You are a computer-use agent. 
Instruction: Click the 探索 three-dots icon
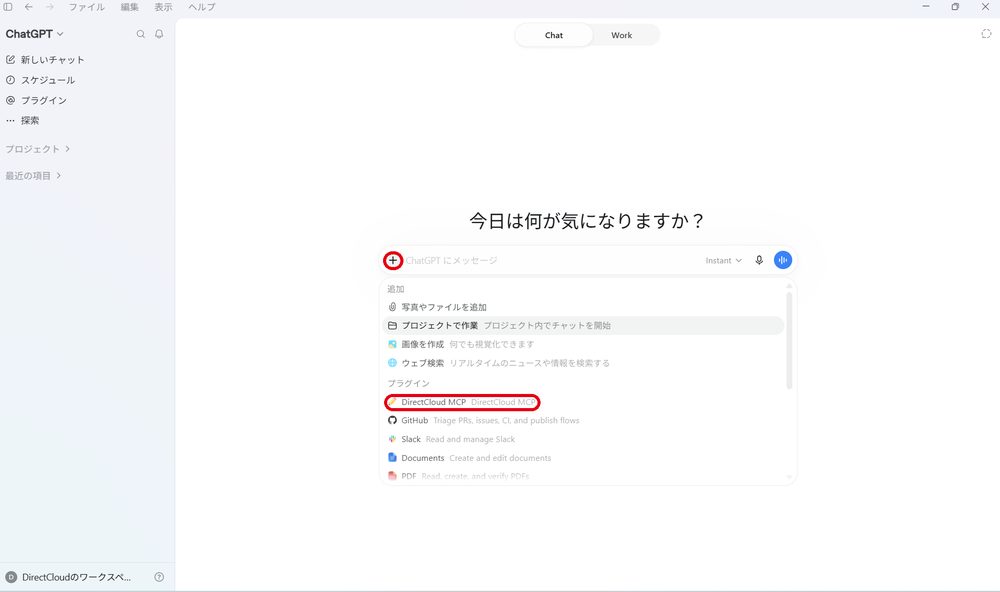(10, 120)
